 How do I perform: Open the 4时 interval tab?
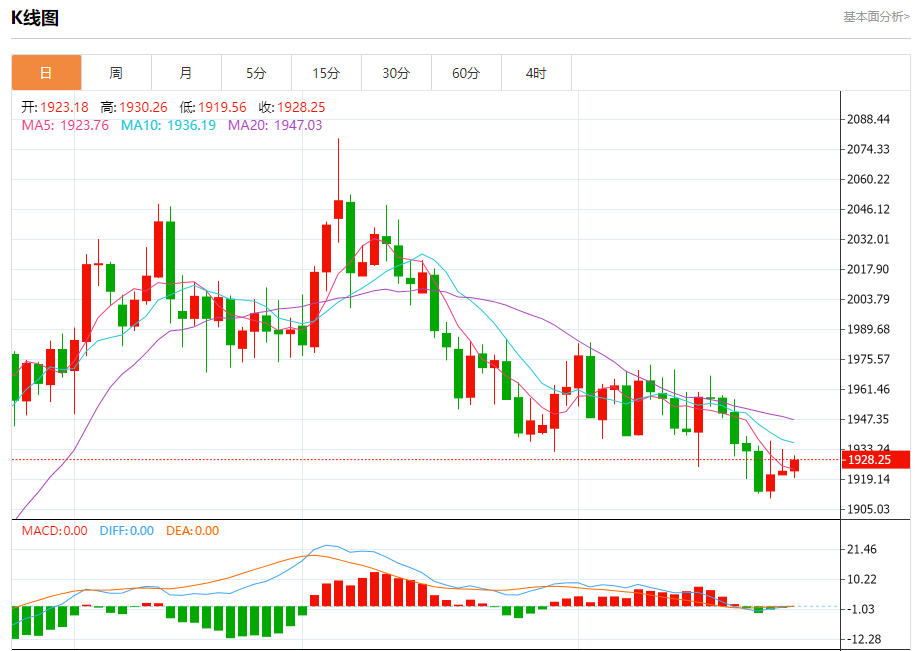pos(536,73)
